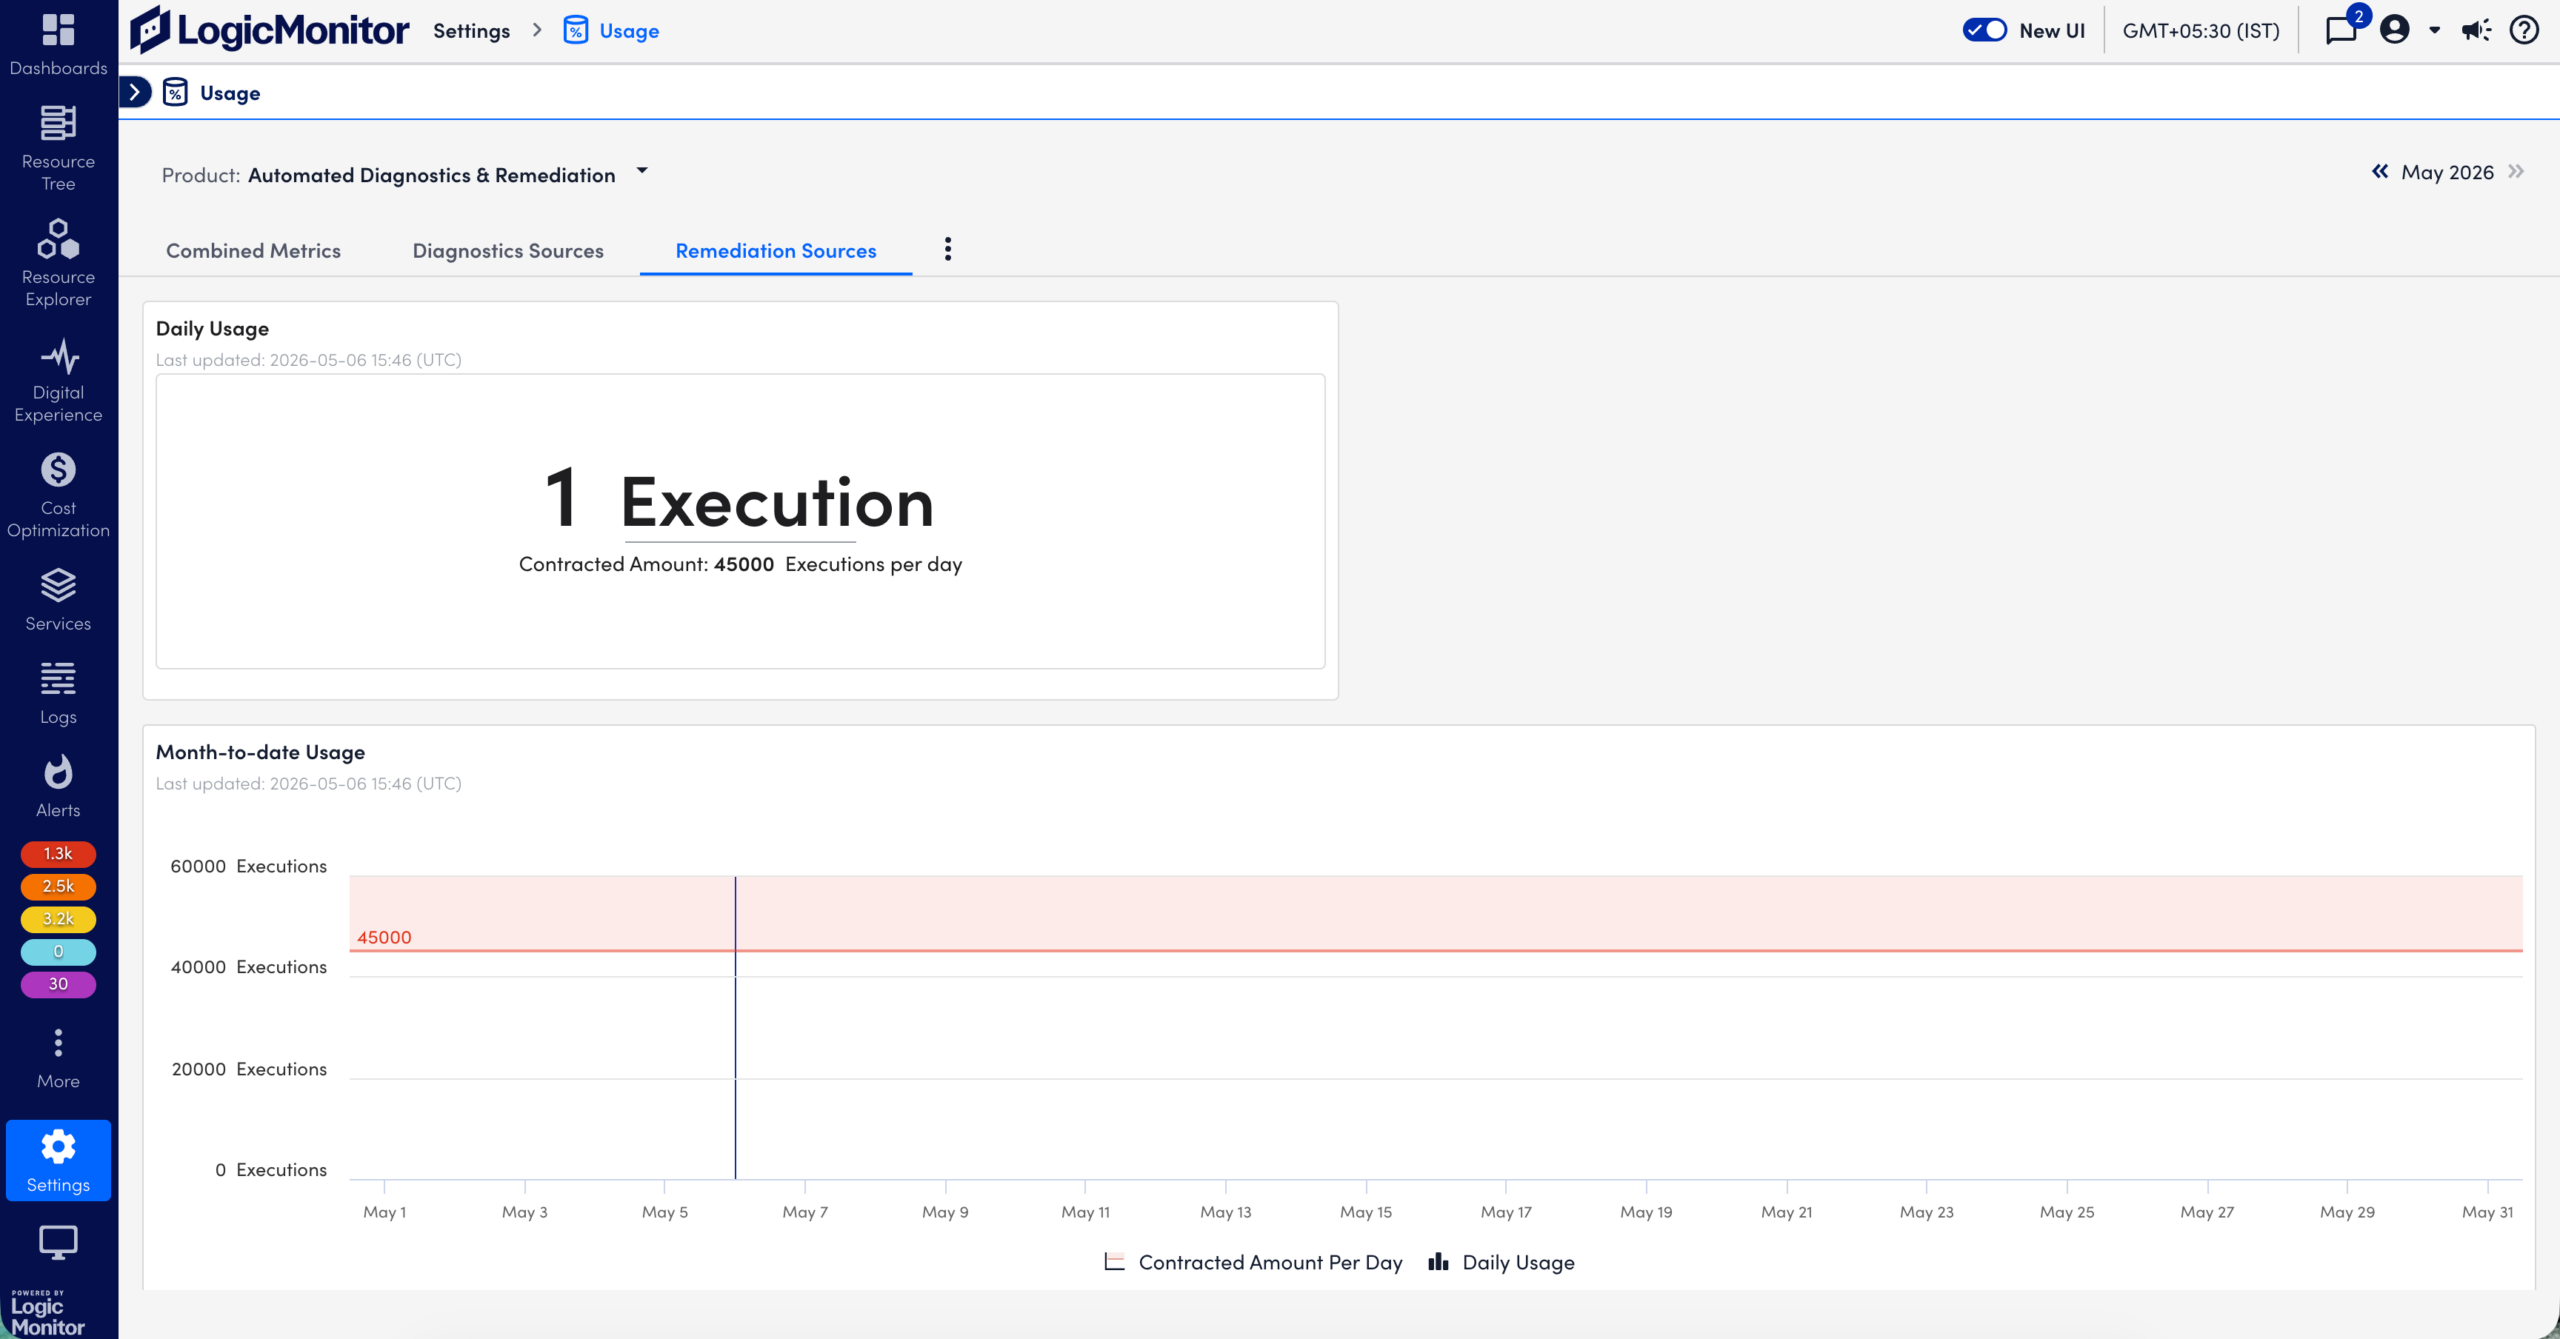Go to next month
This screenshot has width=2560, height=1339.
[2516, 171]
